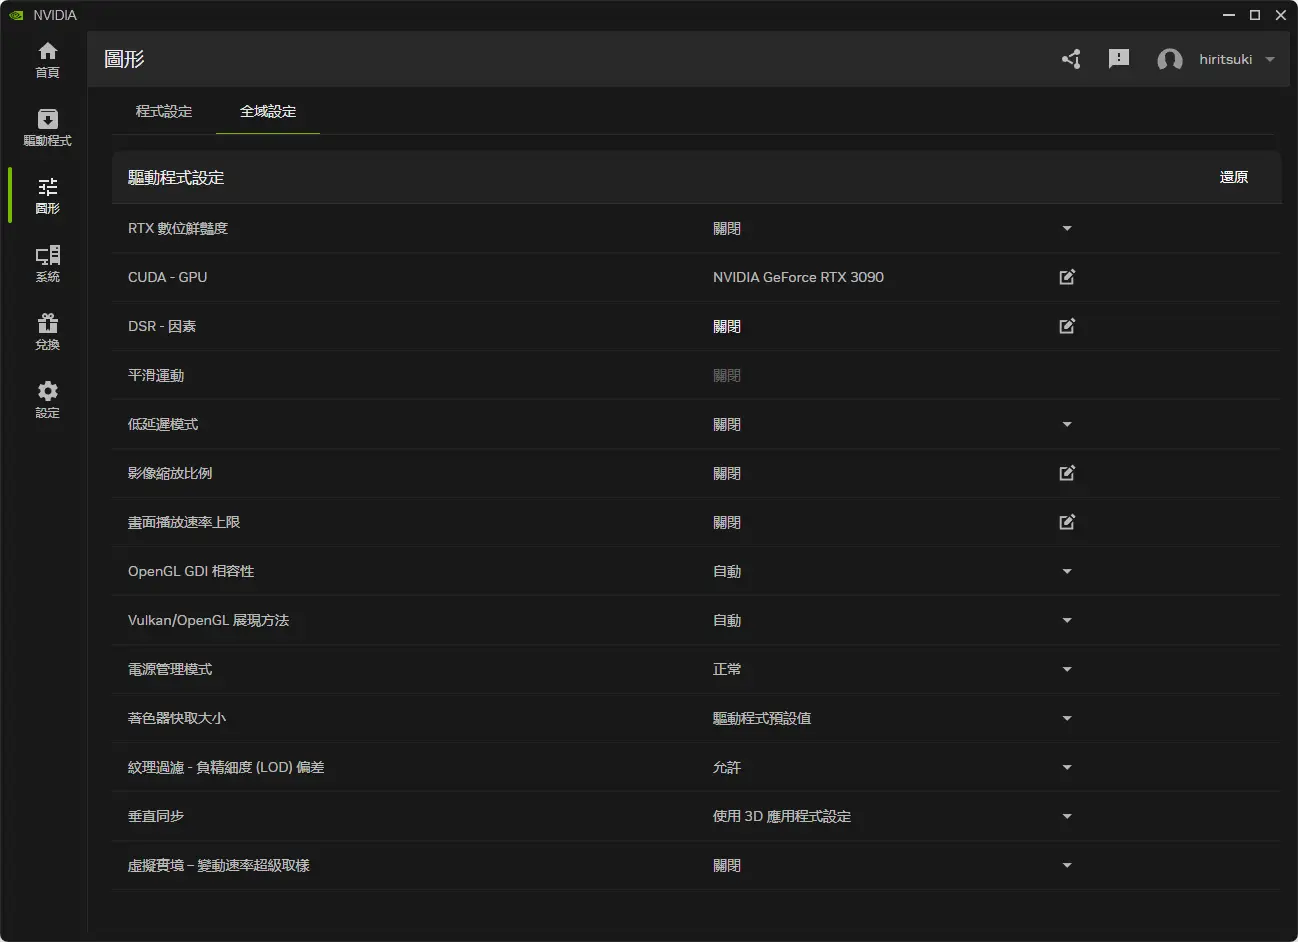Expand the Vulkan/OpenGL 展現方法 dropdown

[x=1067, y=621]
